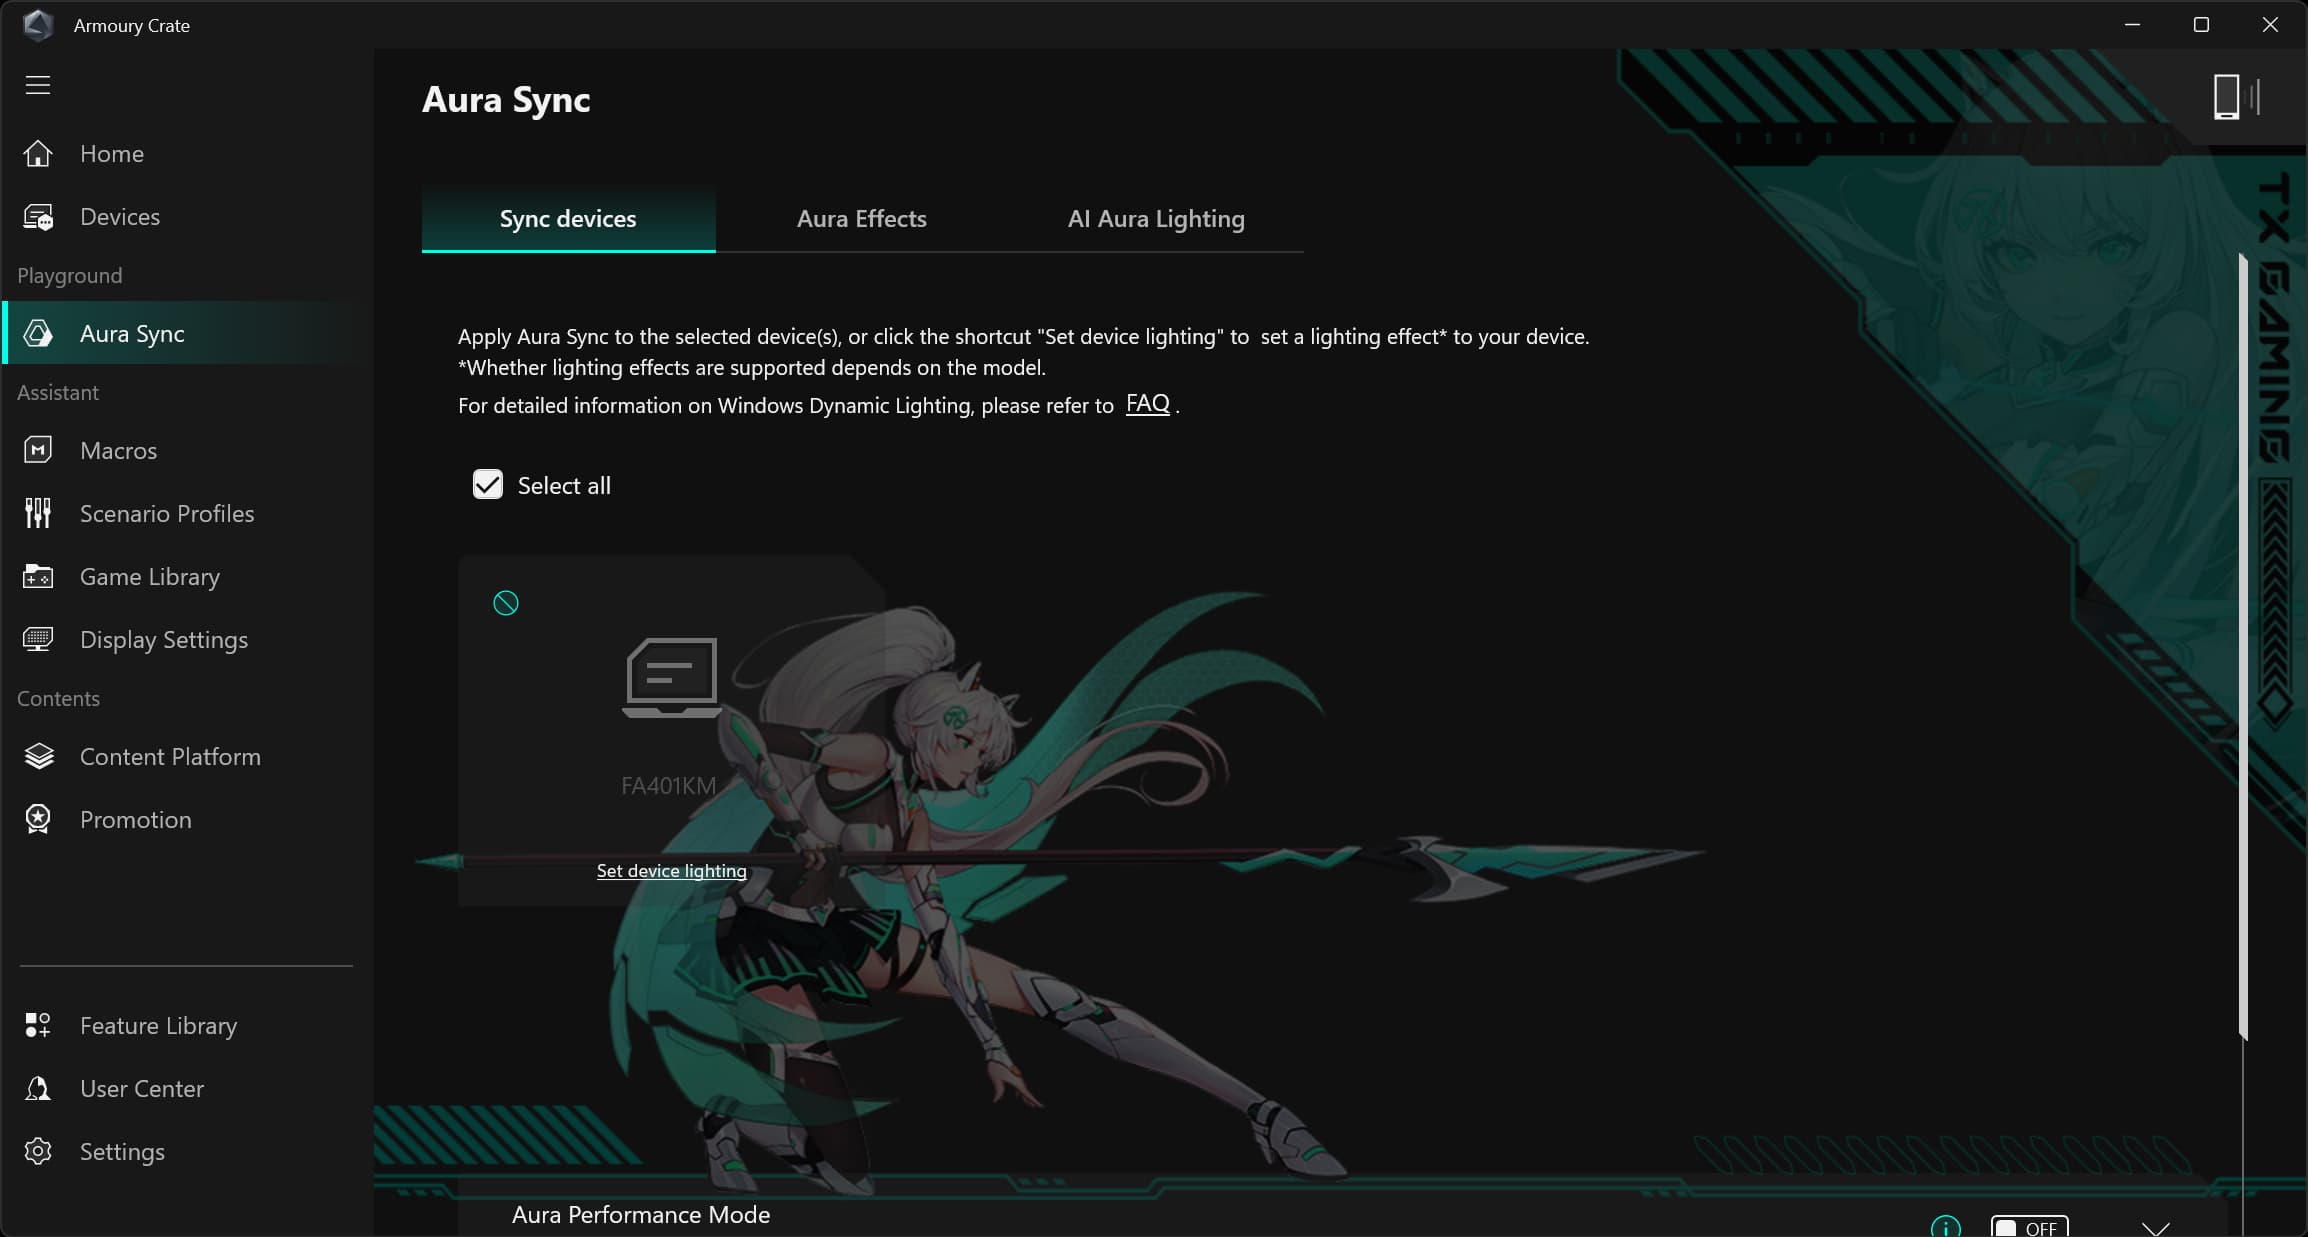Collapse the sidebar with hamburger menu
The height and width of the screenshot is (1237, 2308).
(x=38, y=85)
